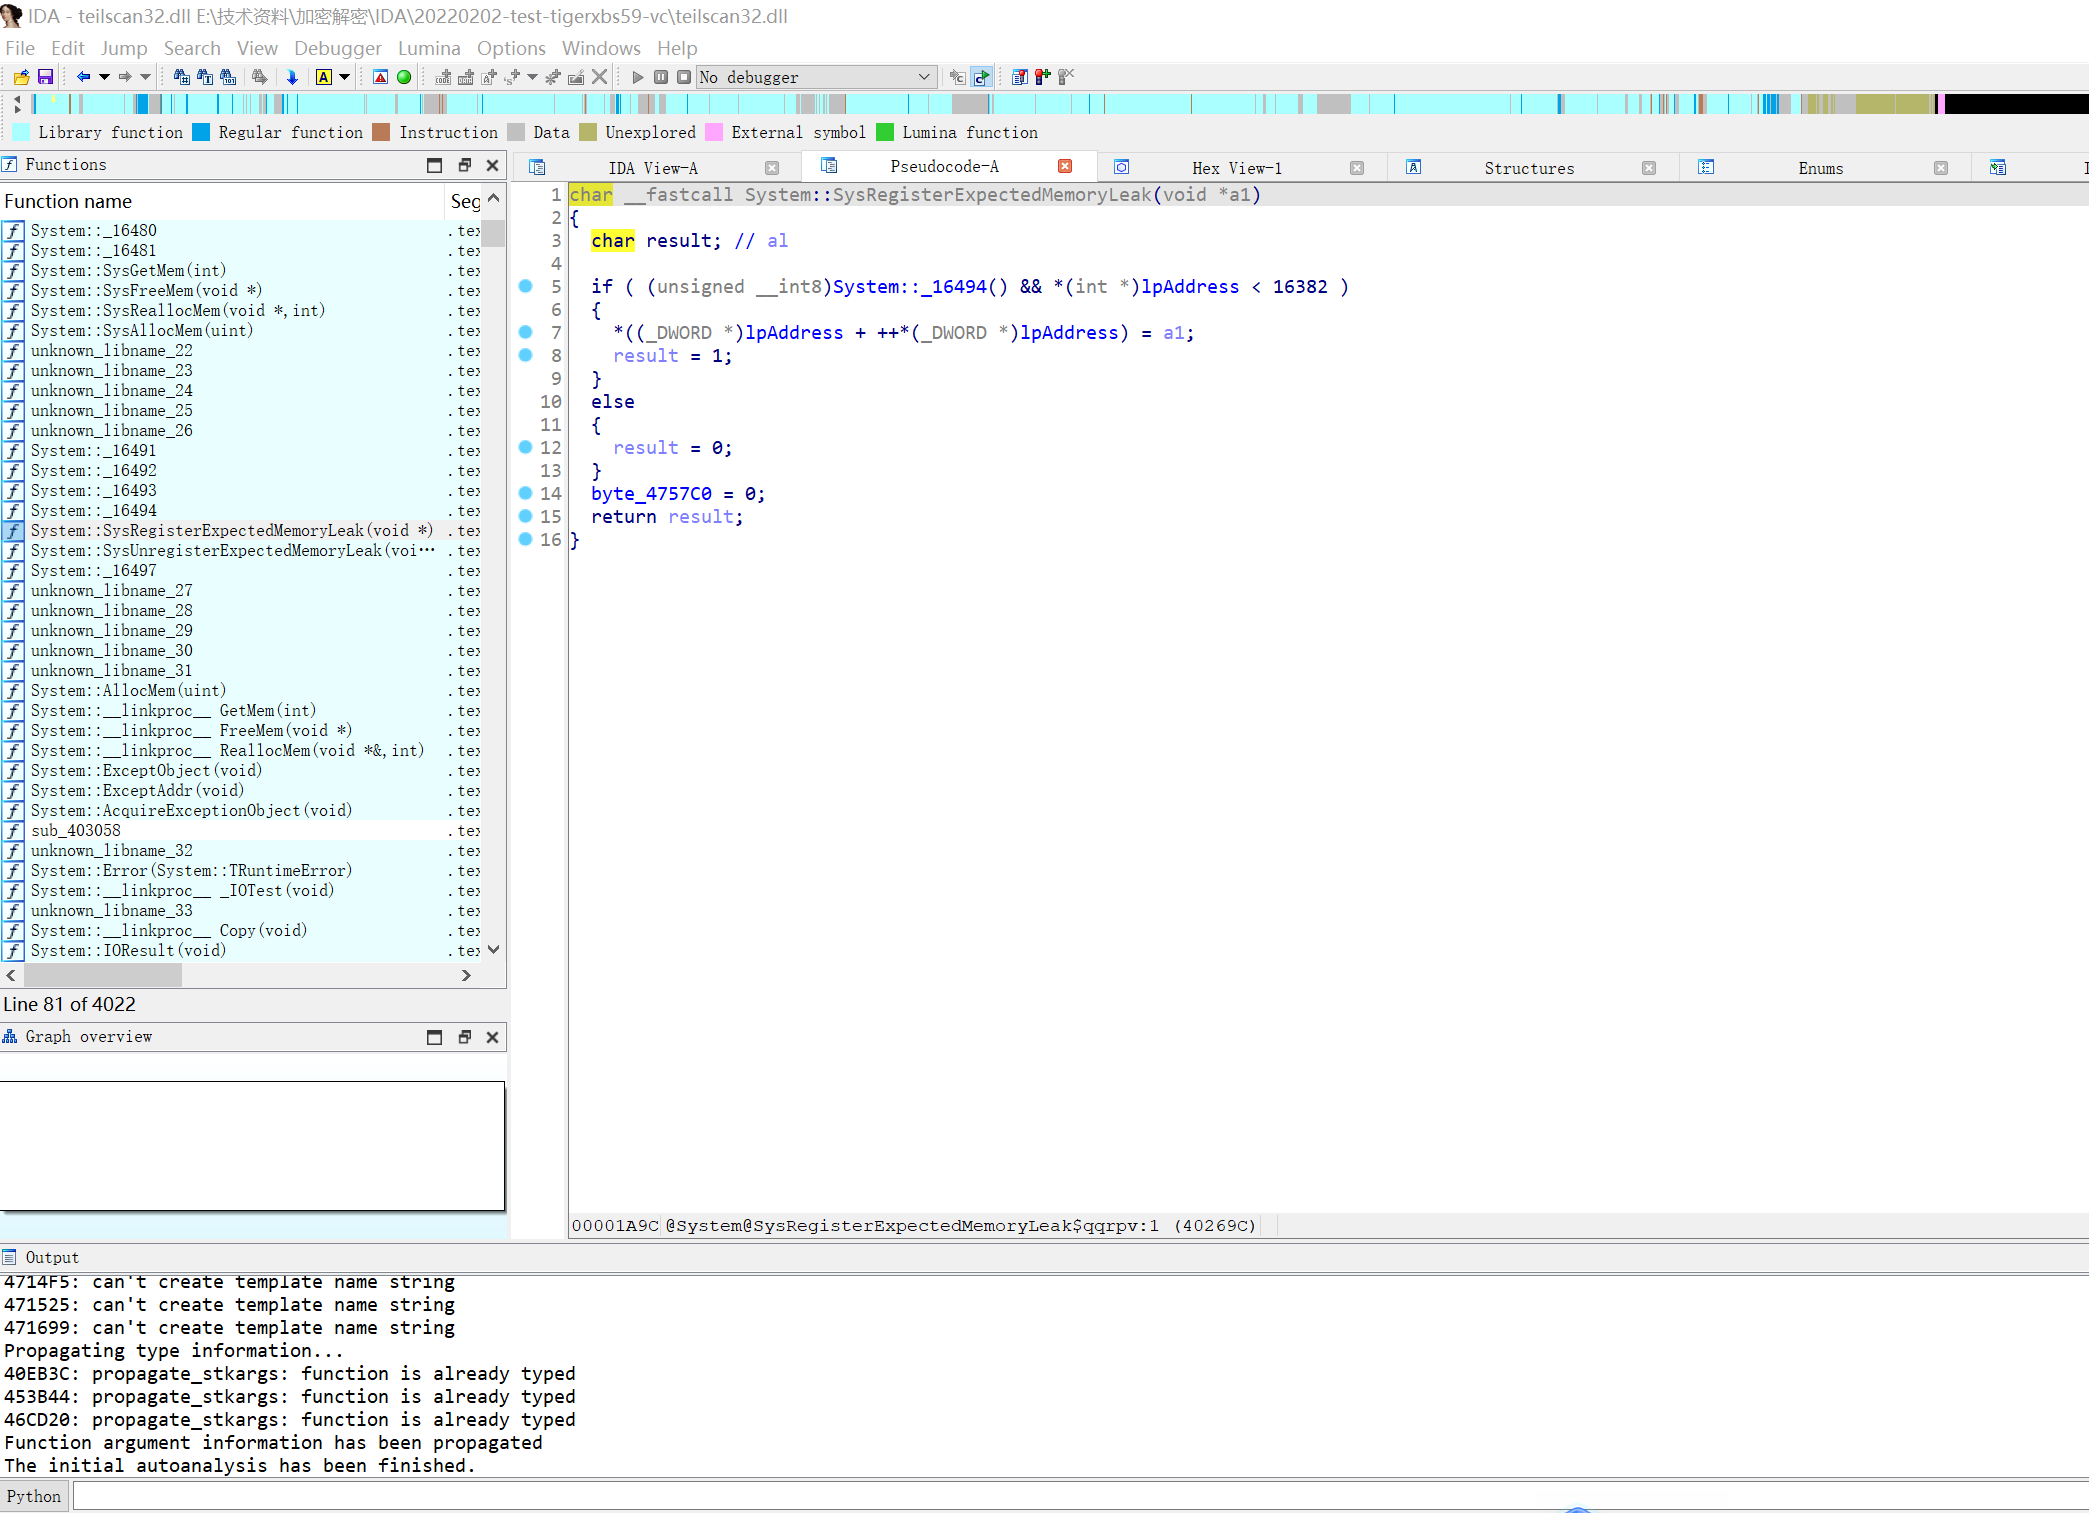Open the color highlight A dropdown
The image size is (2089, 1513).
344,77
